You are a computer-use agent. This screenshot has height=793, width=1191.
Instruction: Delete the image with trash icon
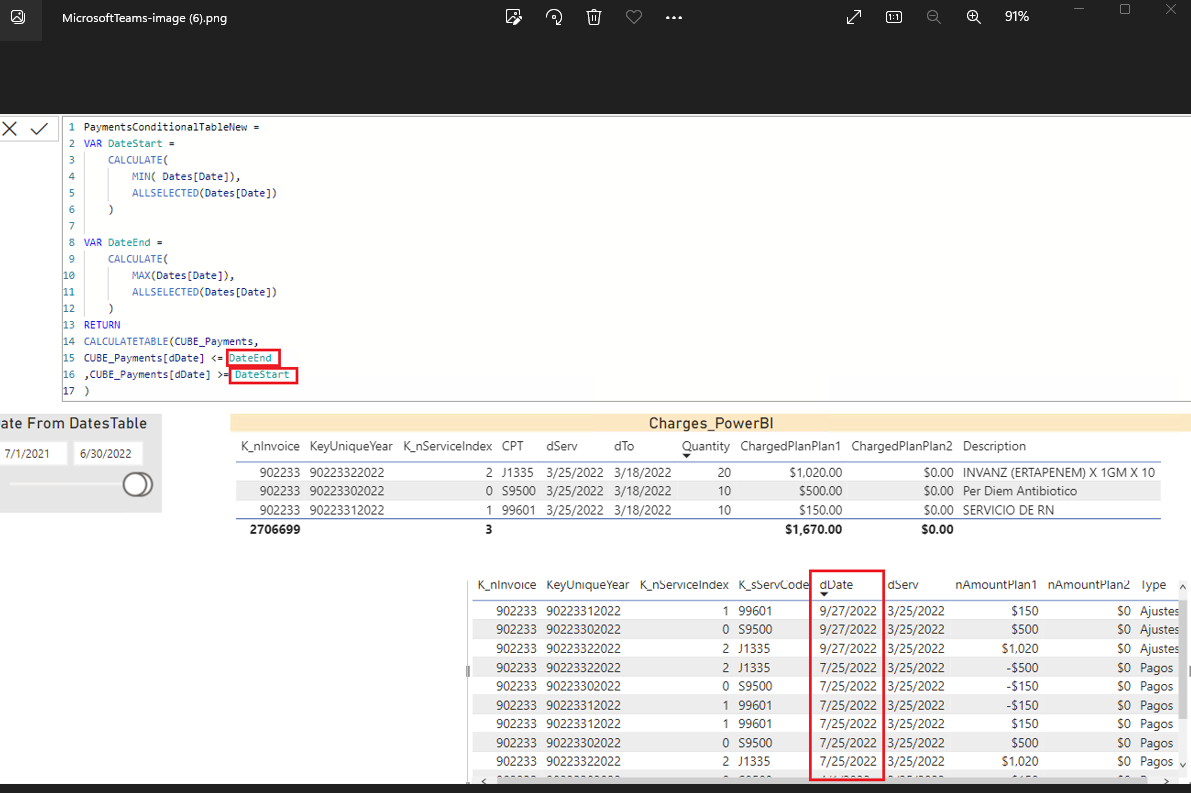[x=594, y=17]
